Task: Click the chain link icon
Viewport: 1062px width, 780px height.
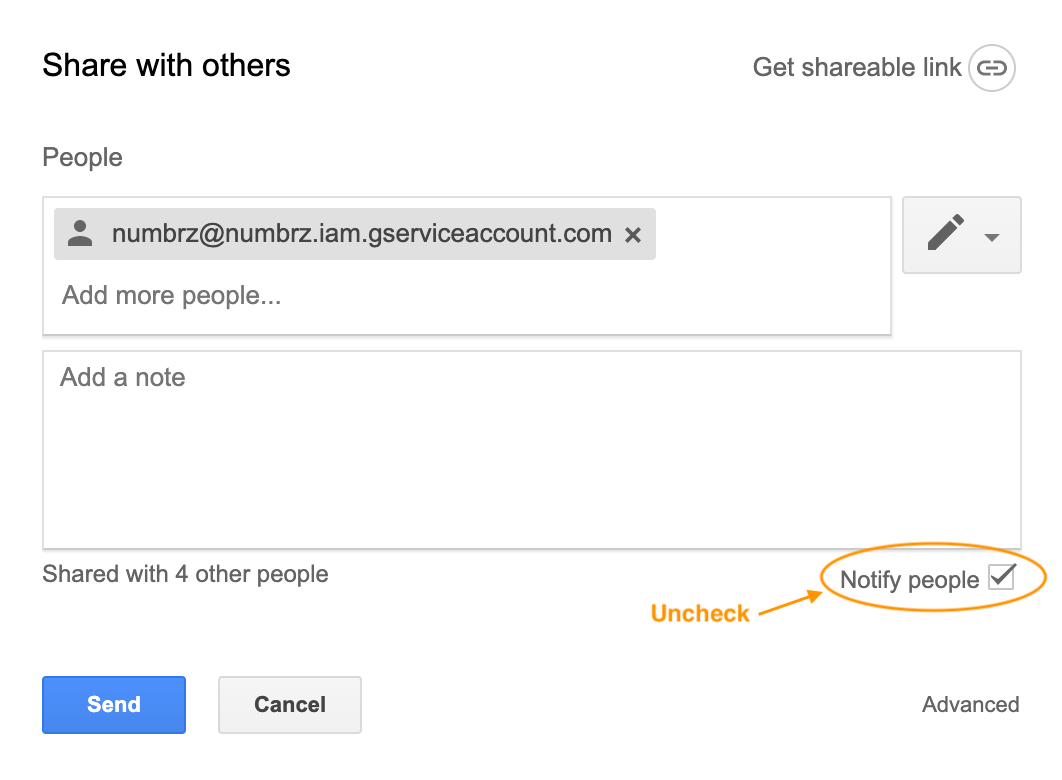Action: point(992,68)
